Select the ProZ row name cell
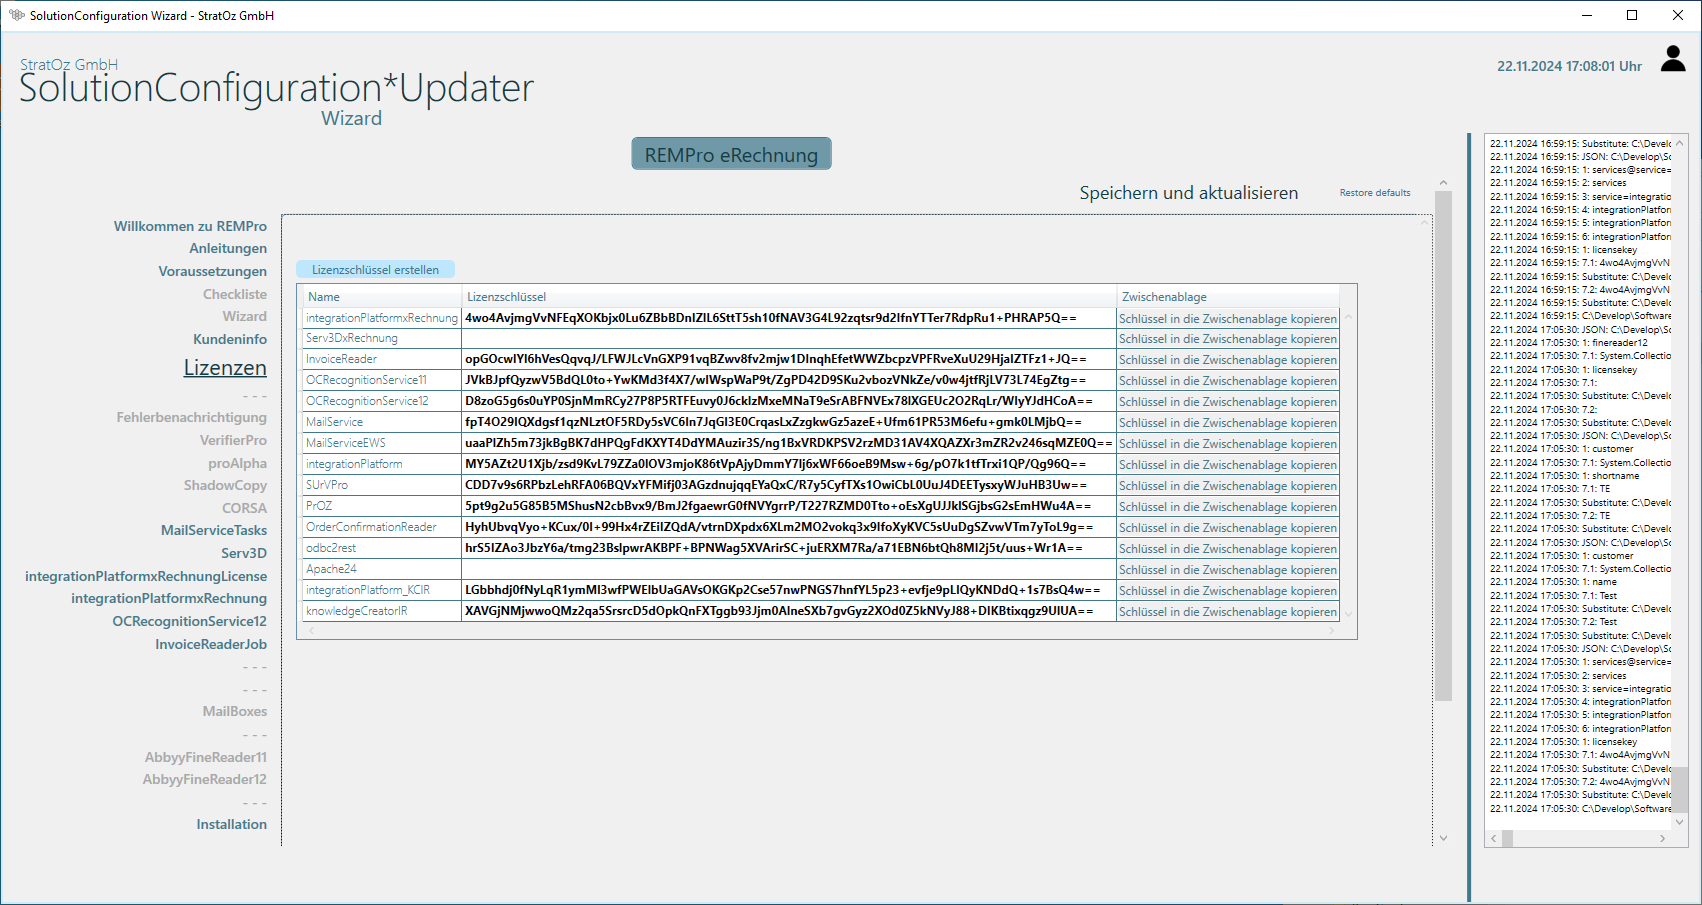 (x=380, y=506)
